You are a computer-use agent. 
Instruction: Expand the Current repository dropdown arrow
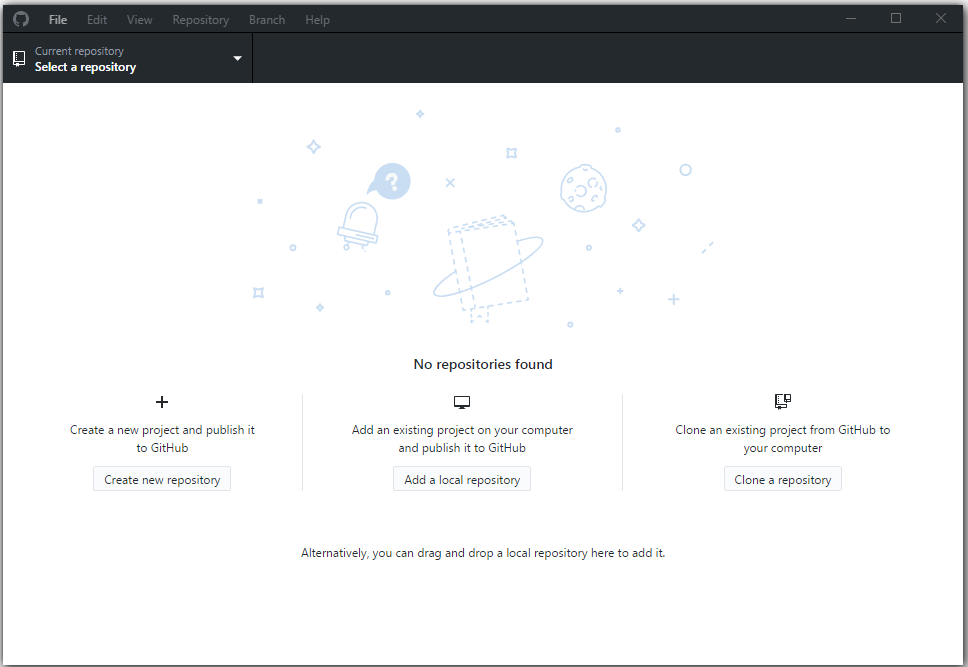pyautogui.click(x=238, y=58)
